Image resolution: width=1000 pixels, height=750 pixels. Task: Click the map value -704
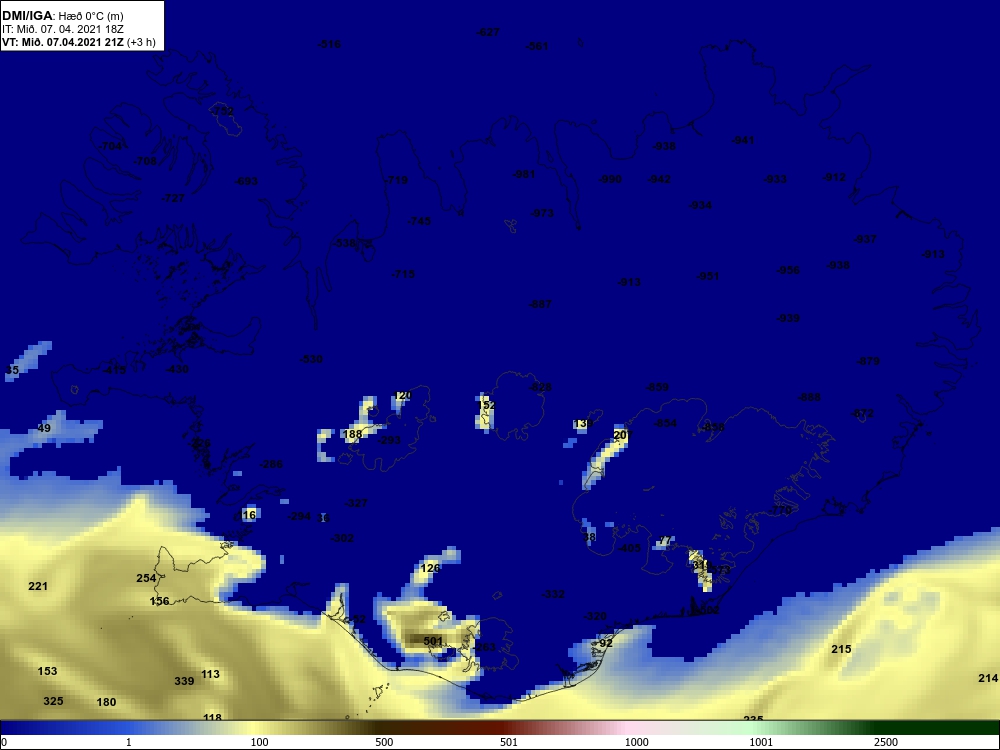click(110, 146)
